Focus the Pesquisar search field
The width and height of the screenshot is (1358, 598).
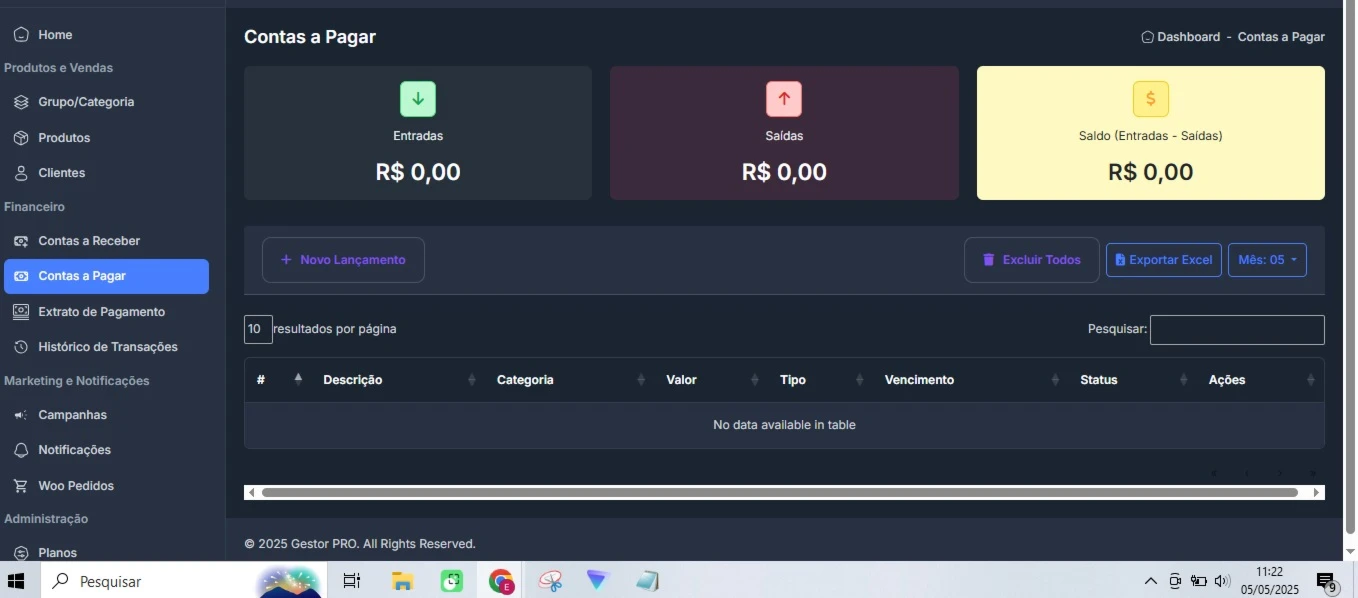(x=1237, y=330)
